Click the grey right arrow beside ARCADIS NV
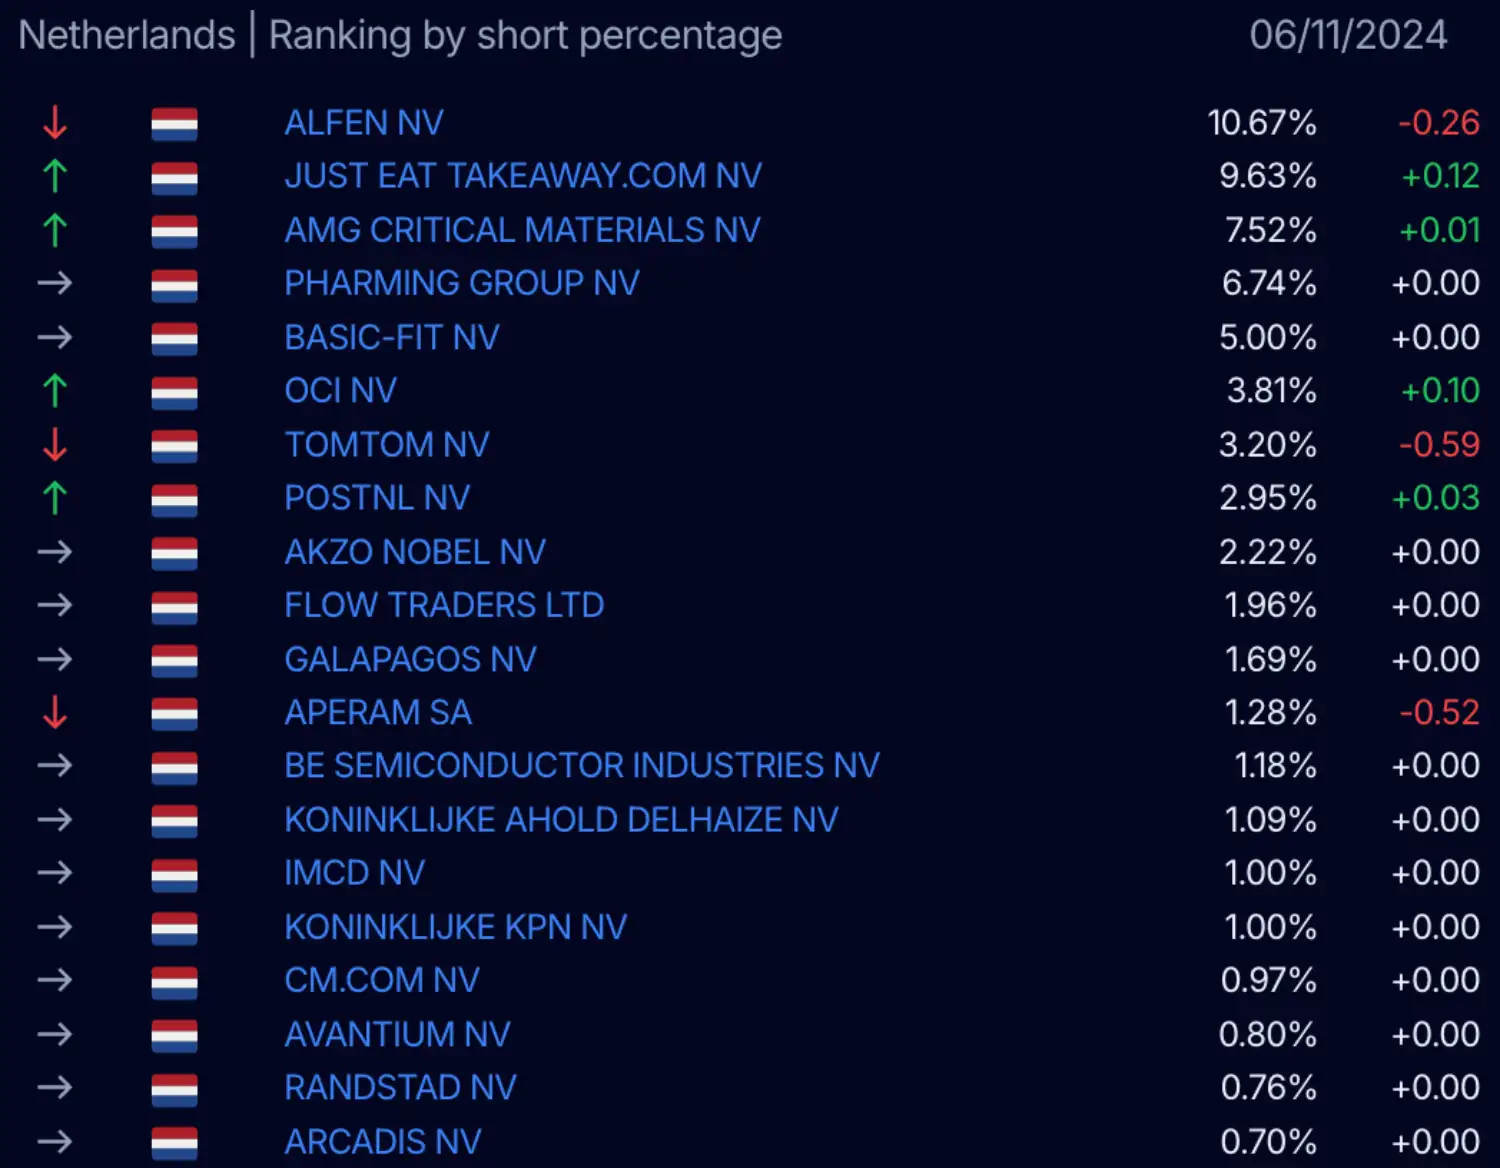 [55, 1141]
